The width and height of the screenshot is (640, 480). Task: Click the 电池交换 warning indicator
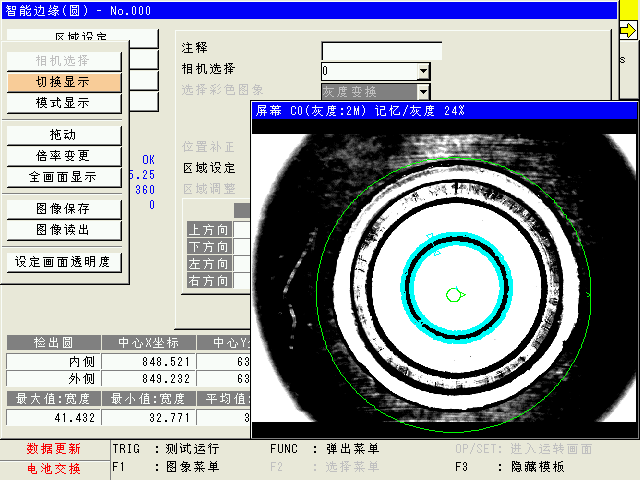54,468
